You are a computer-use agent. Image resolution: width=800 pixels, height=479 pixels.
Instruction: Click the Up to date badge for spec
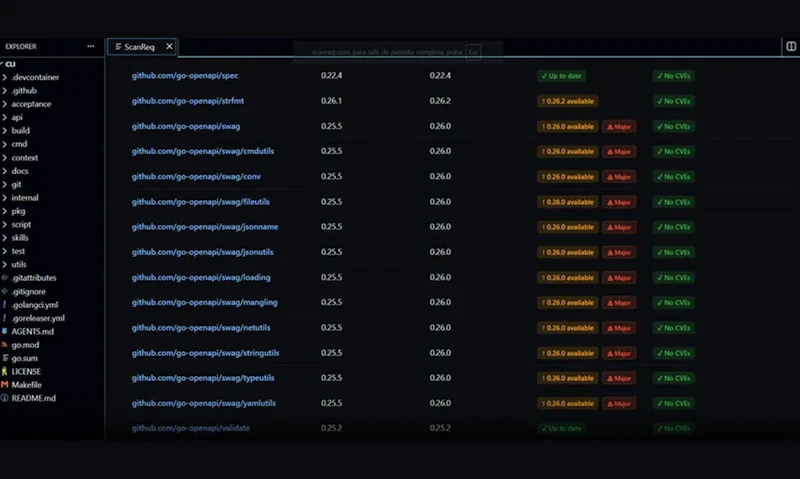click(561, 76)
